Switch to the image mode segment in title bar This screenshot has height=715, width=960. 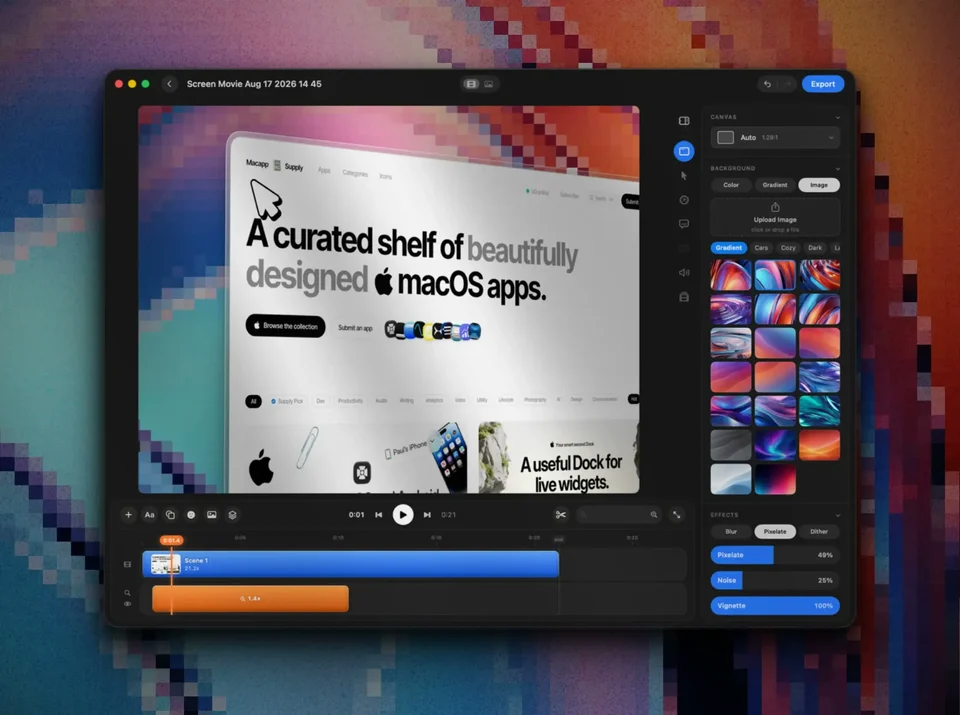tap(489, 84)
